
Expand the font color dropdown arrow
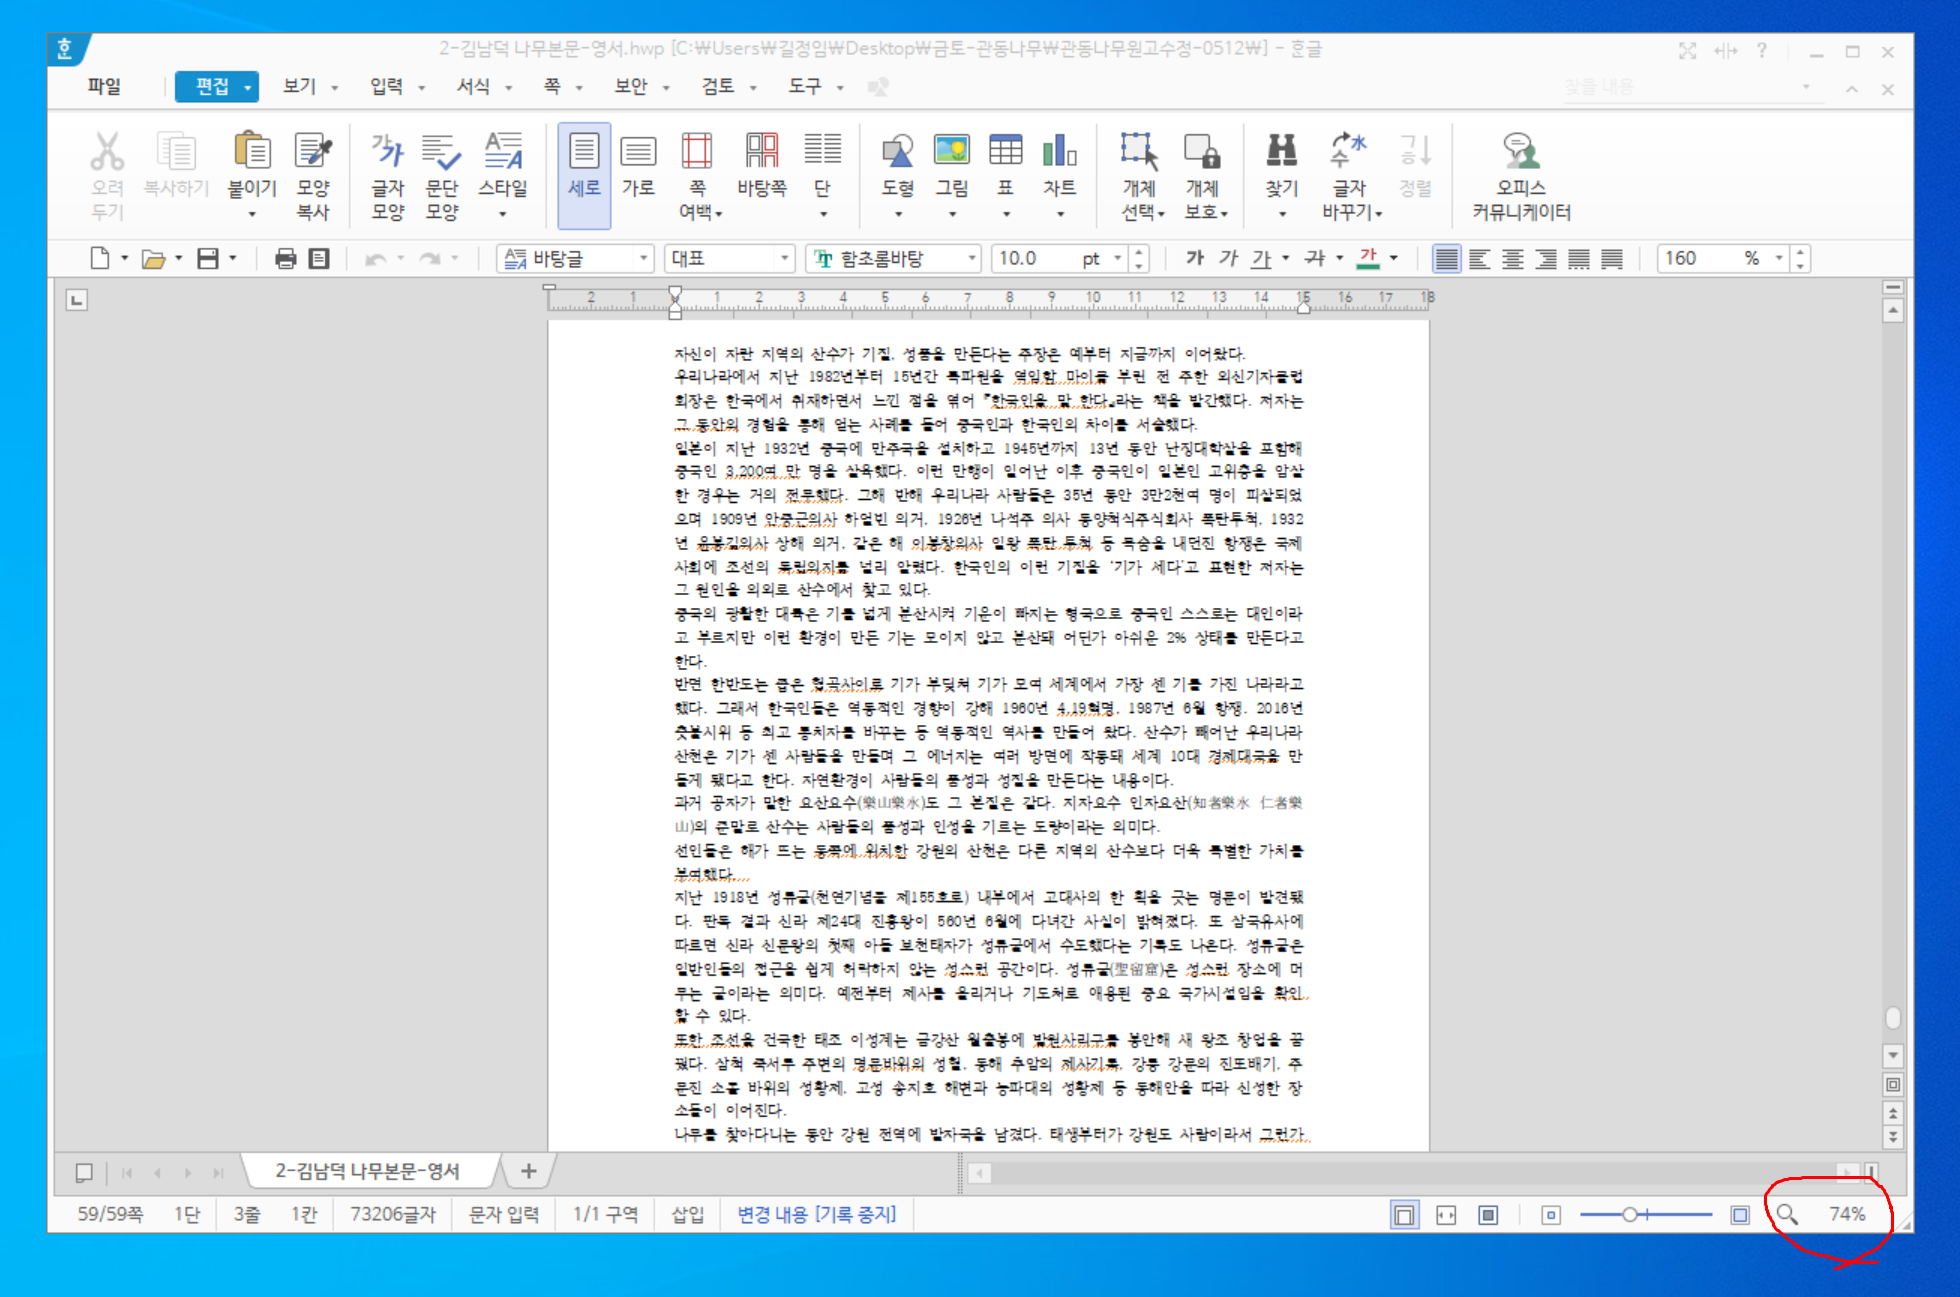[x=1394, y=258]
